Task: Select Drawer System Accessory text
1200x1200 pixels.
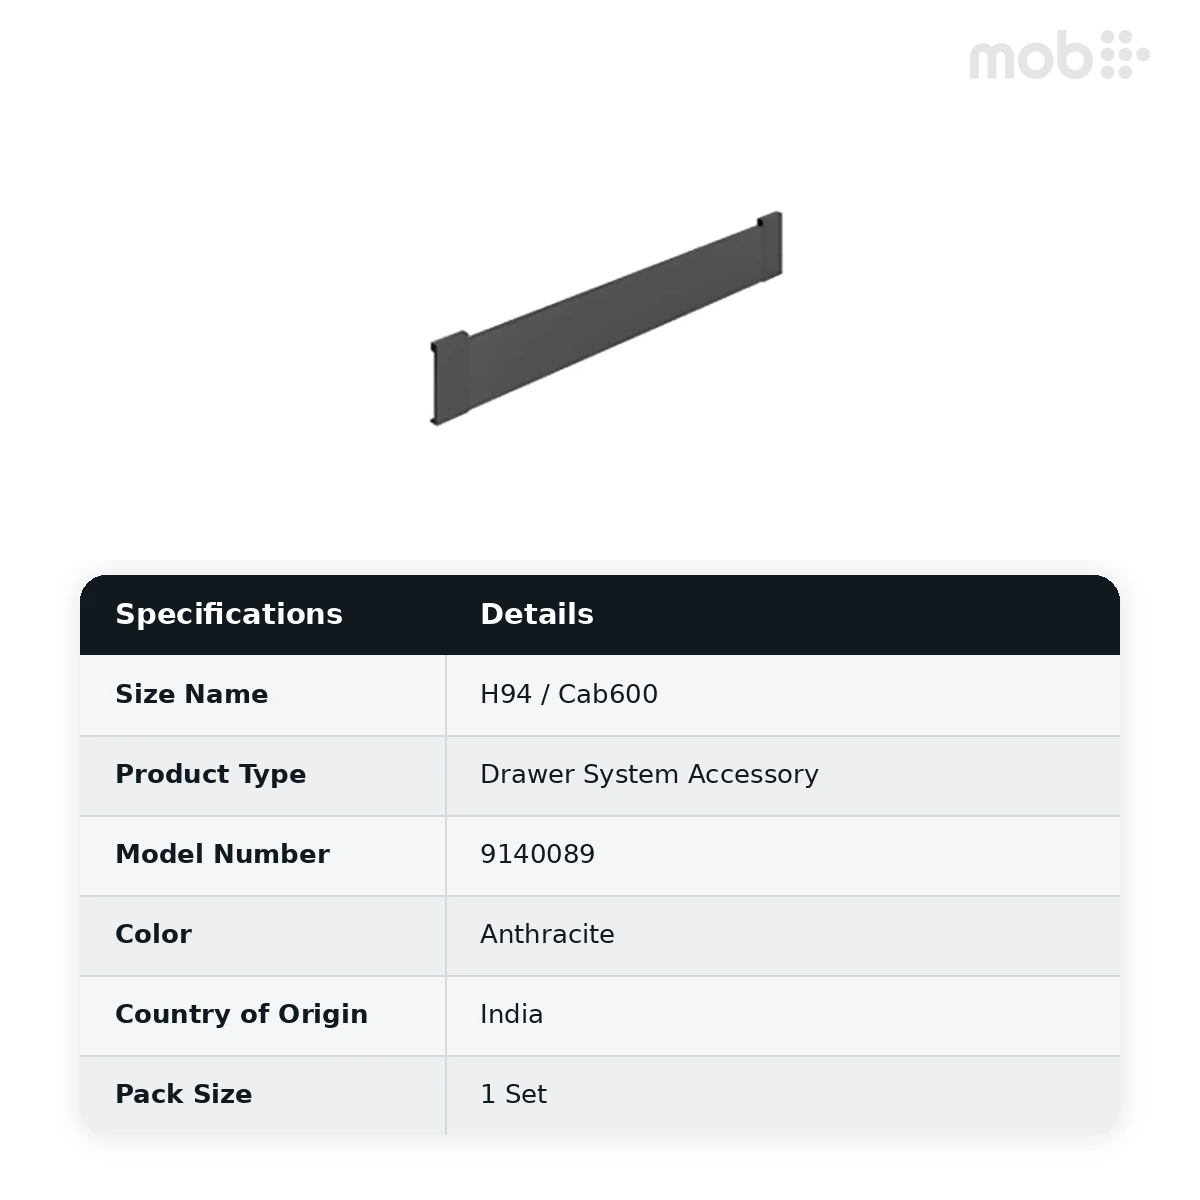Action: point(649,774)
